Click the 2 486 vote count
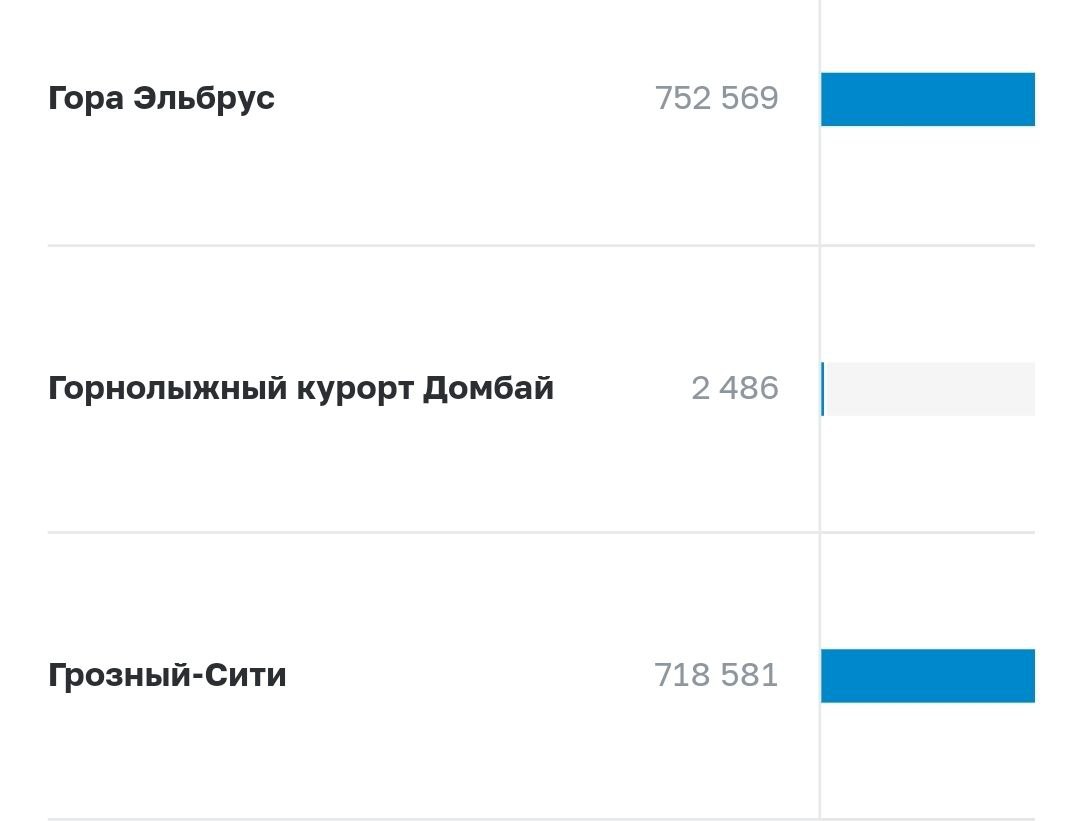 click(735, 388)
